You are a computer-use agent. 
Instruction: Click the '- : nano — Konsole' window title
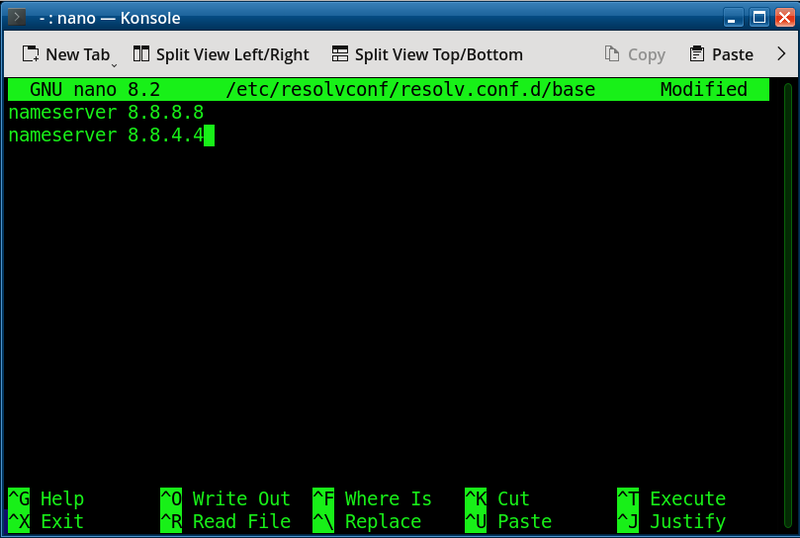pyautogui.click(x=110, y=18)
